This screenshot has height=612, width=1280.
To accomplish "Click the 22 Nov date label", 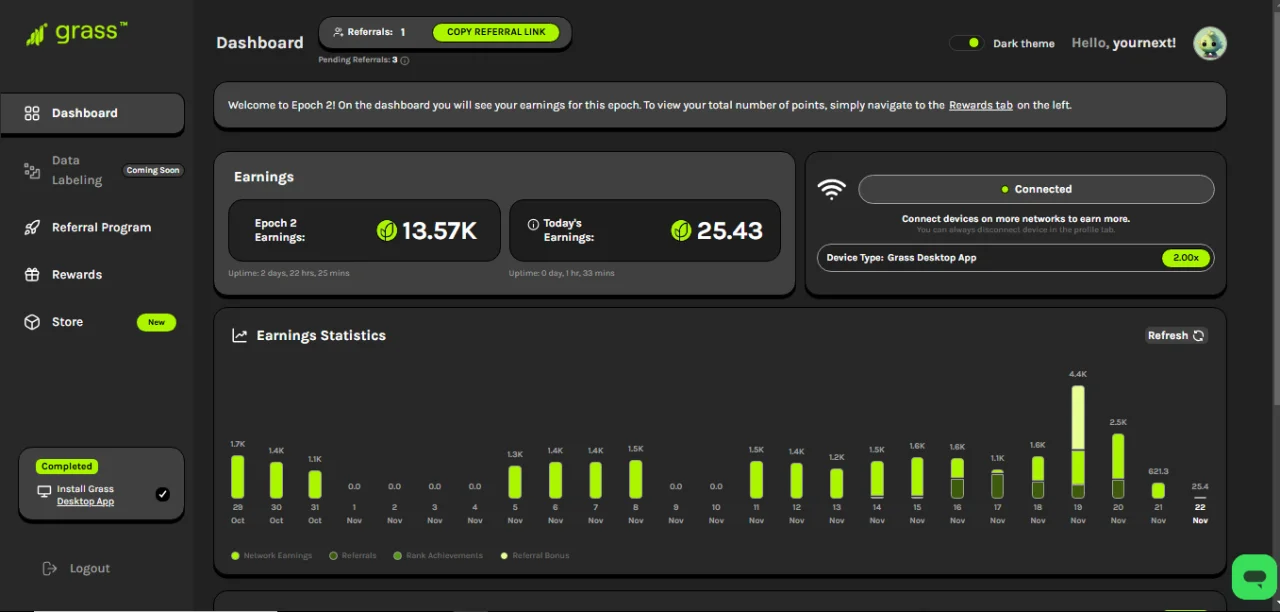I will pyautogui.click(x=1200, y=514).
